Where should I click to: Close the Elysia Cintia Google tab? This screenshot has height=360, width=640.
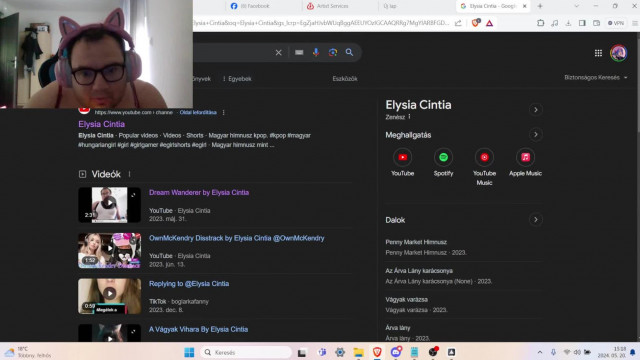click(524, 6)
